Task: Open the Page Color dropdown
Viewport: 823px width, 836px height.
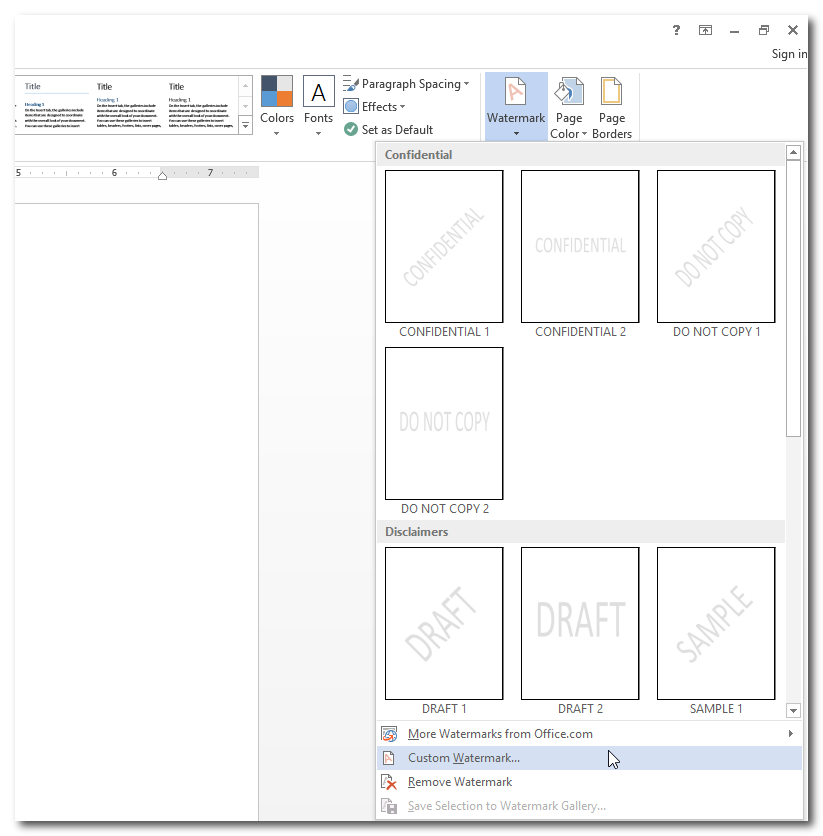Action: (x=569, y=107)
